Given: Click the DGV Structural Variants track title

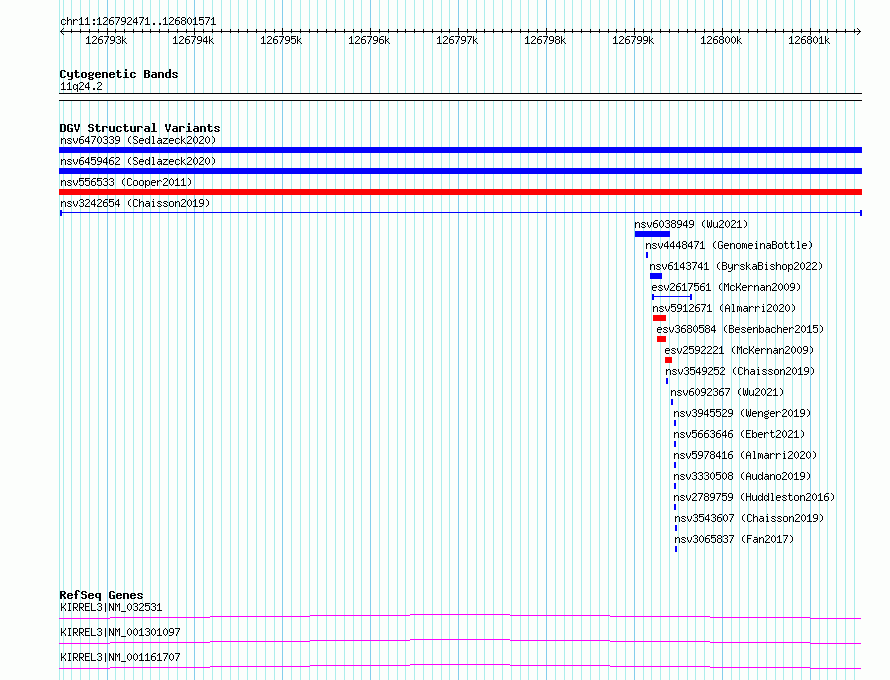Looking at the screenshot, I should pos(140,128).
